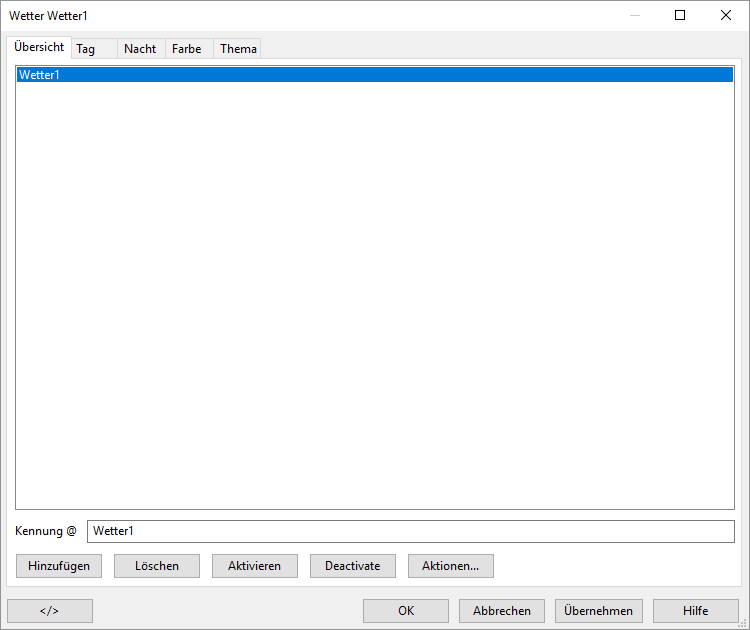The image size is (750, 630).
Task: Confirm the dialog with OK
Action: pos(406,611)
